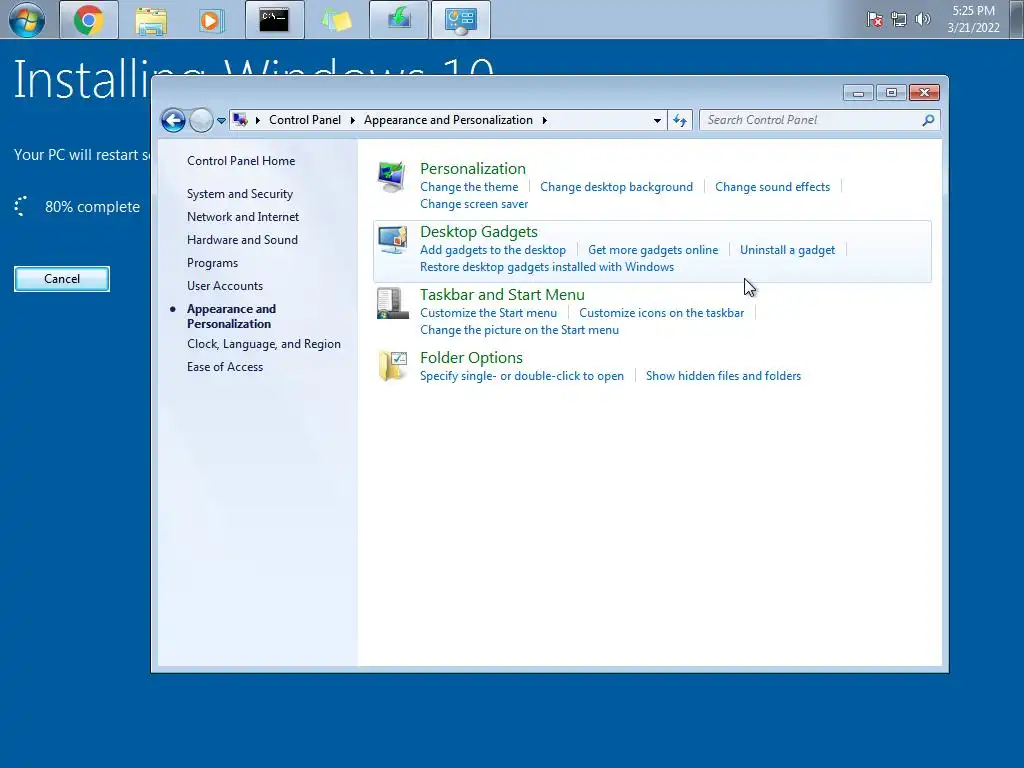The image size is (1024, 768).
Task: Refresh the Control Panel page
Action: point(680,120)
